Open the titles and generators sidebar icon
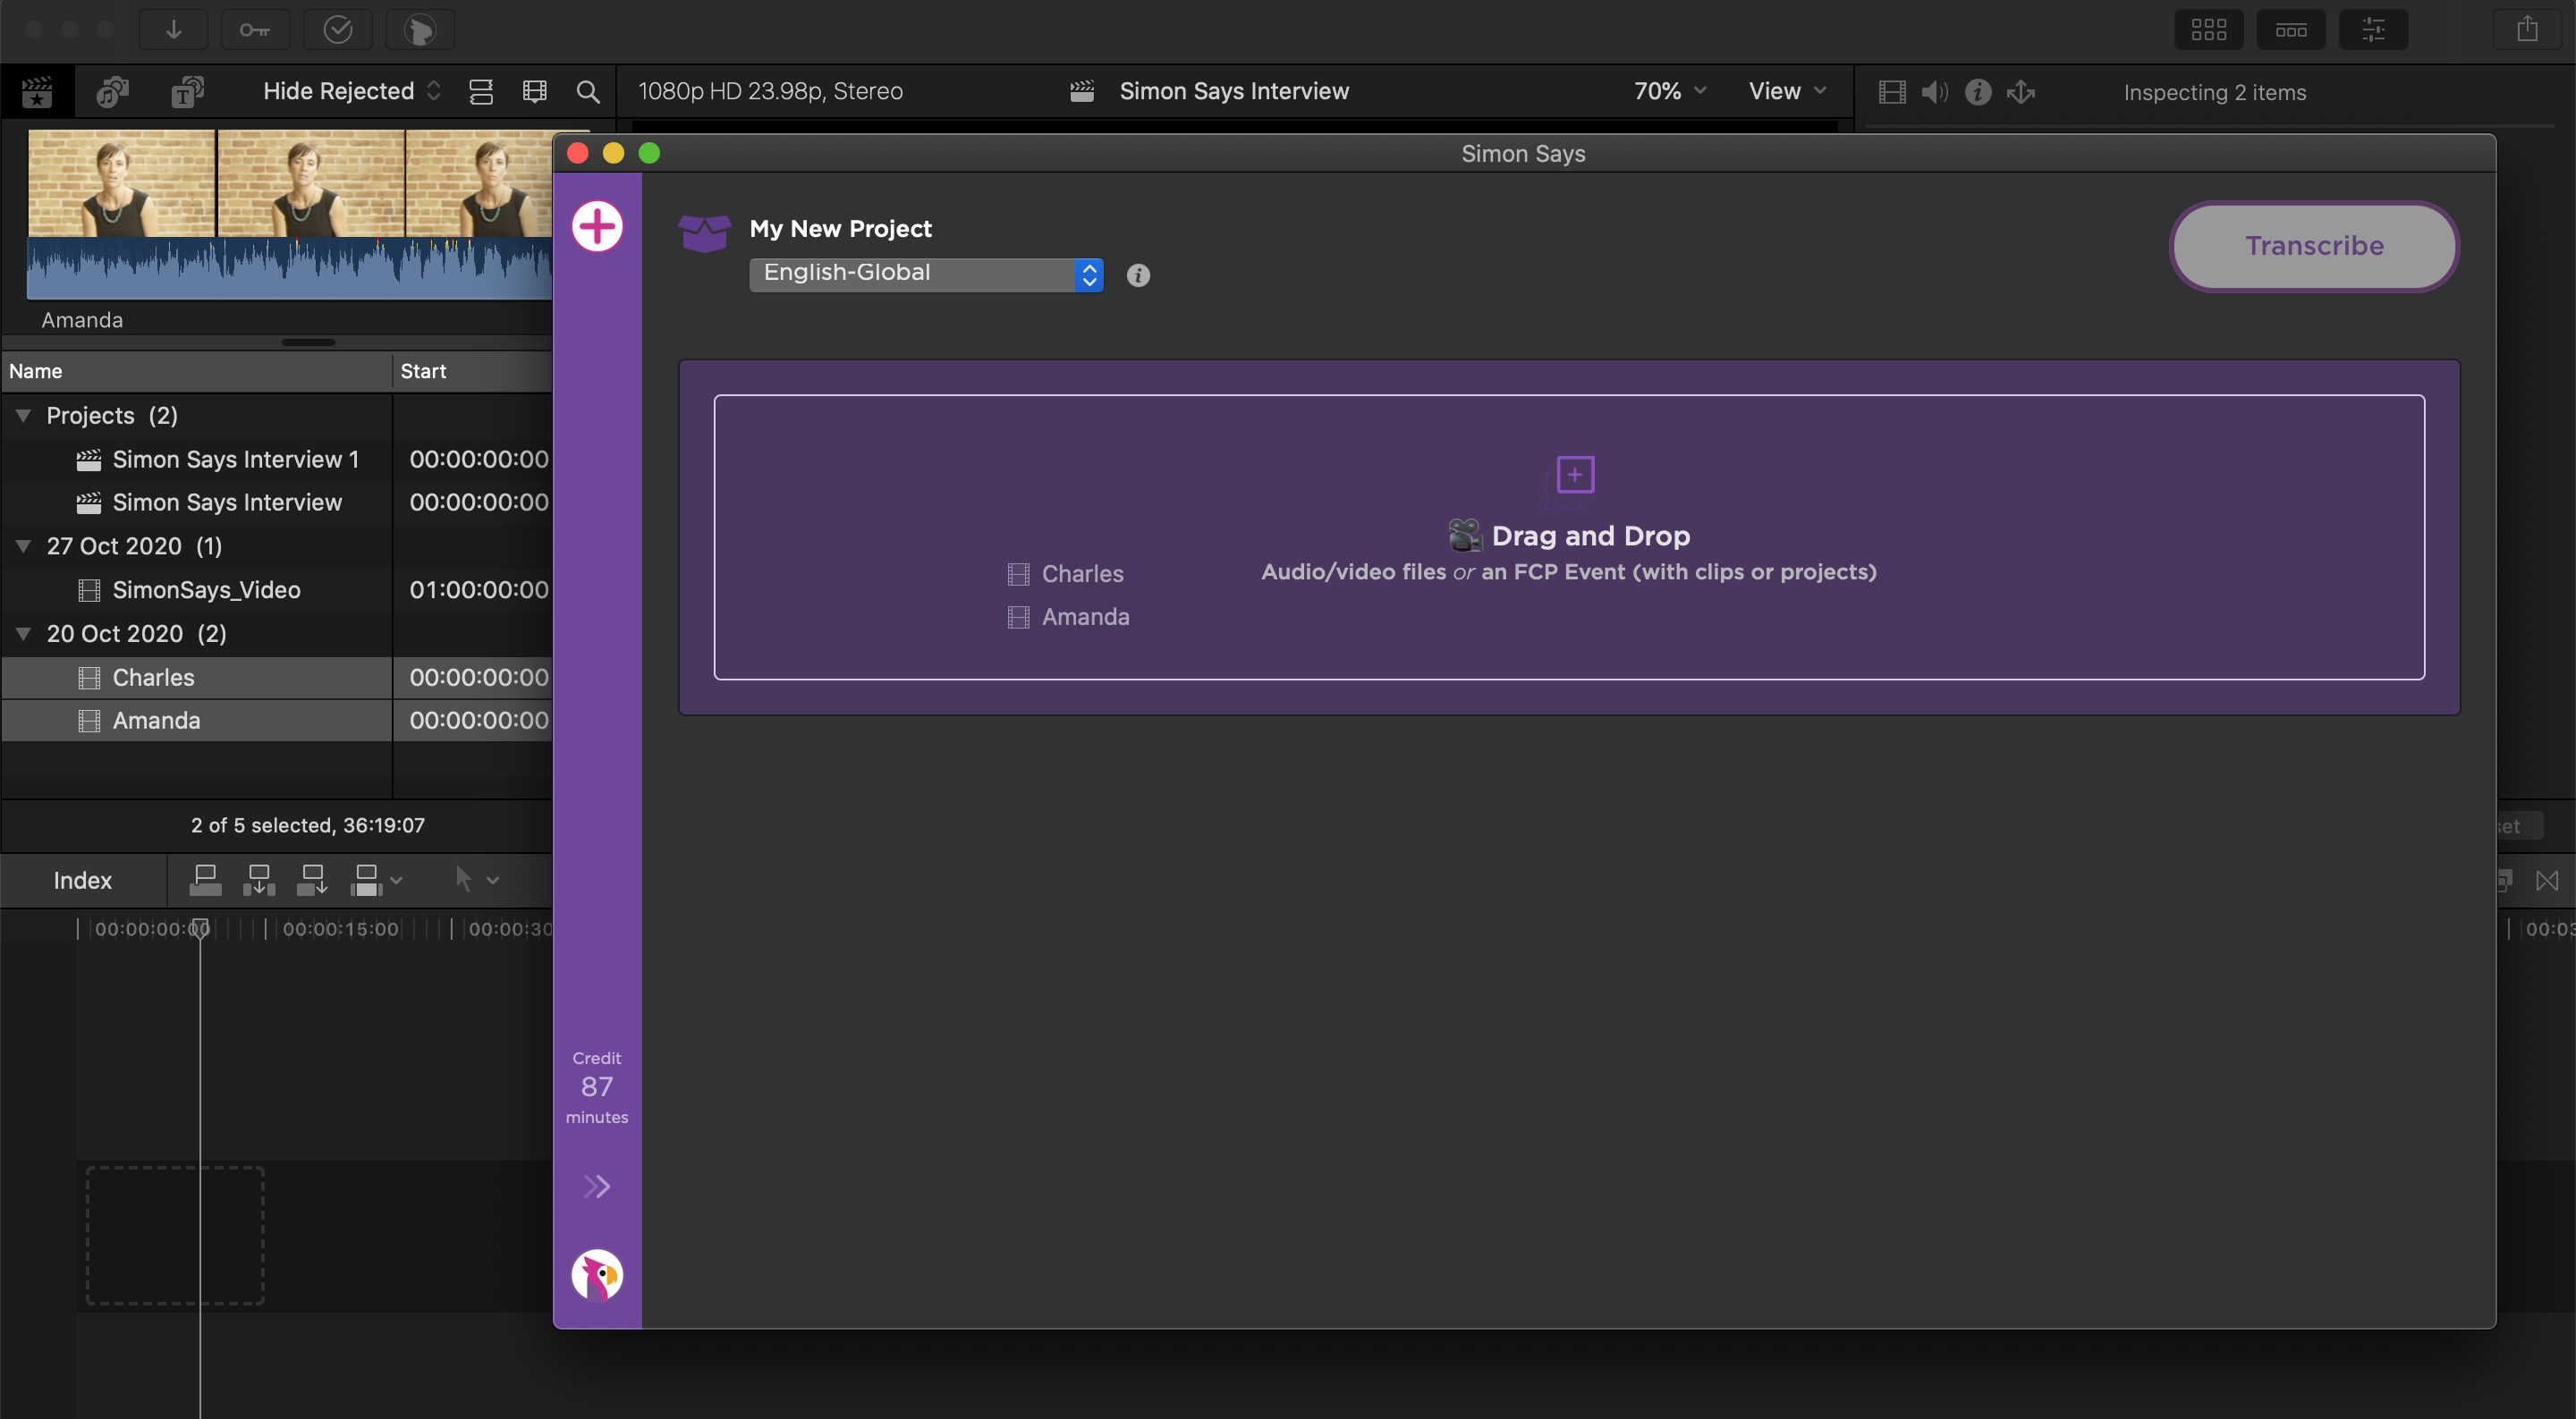Viewport: 2576px width, 1419px height. pyautogui.click(x=187, y=92)
